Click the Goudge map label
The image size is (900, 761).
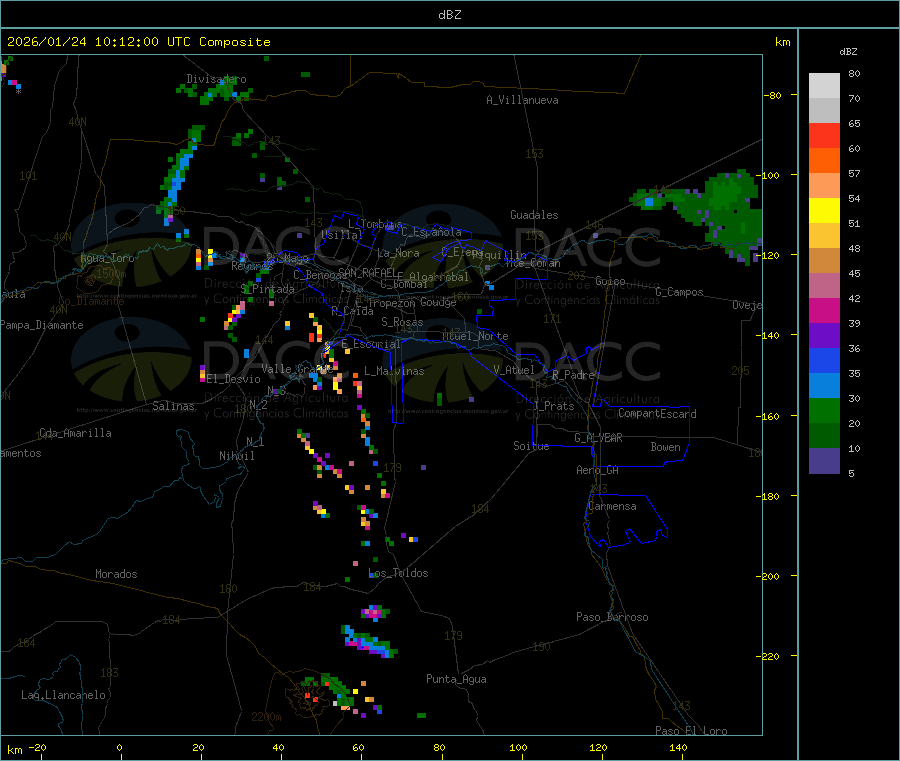point(438,302)
